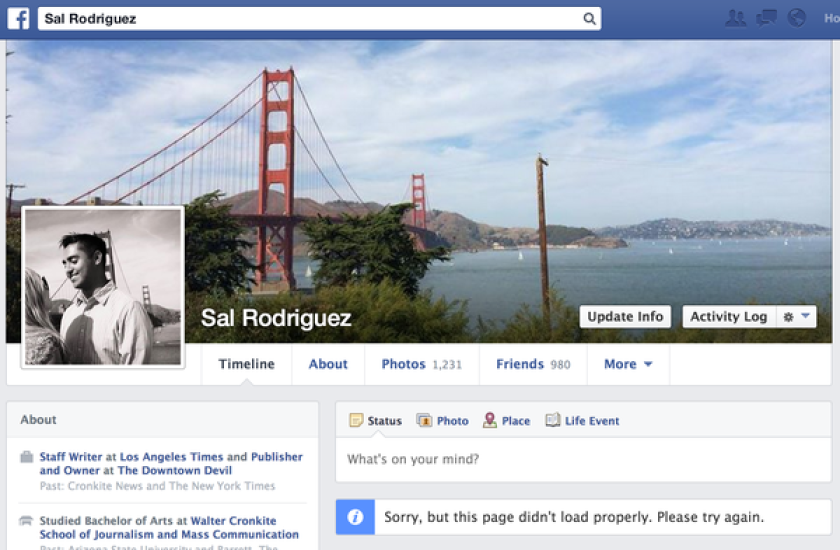
Task: Click the Place pin icon
Action: [489, 420]
